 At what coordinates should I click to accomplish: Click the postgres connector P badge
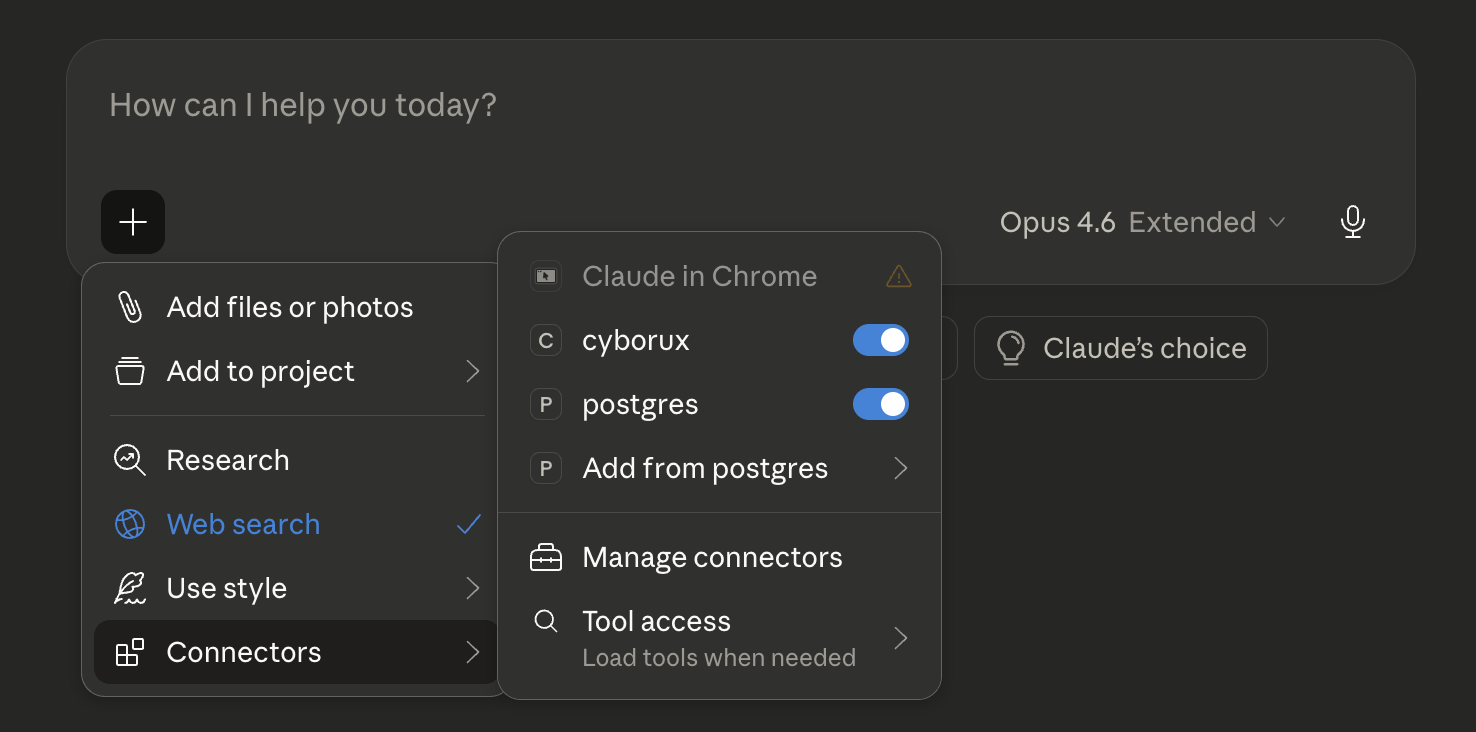[546, 404]
